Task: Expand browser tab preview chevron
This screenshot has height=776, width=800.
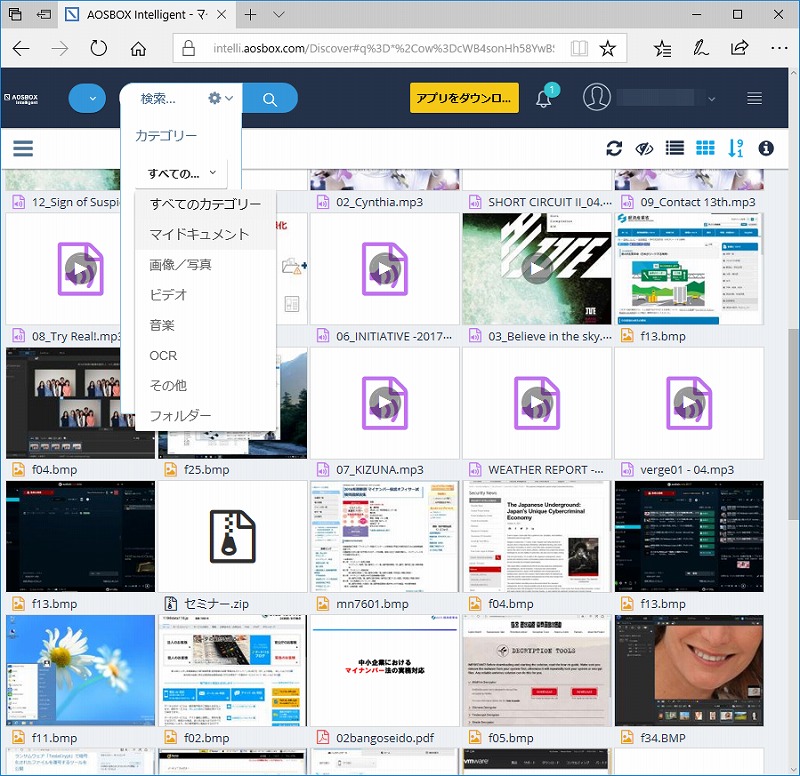Action: tap(279, 15)
